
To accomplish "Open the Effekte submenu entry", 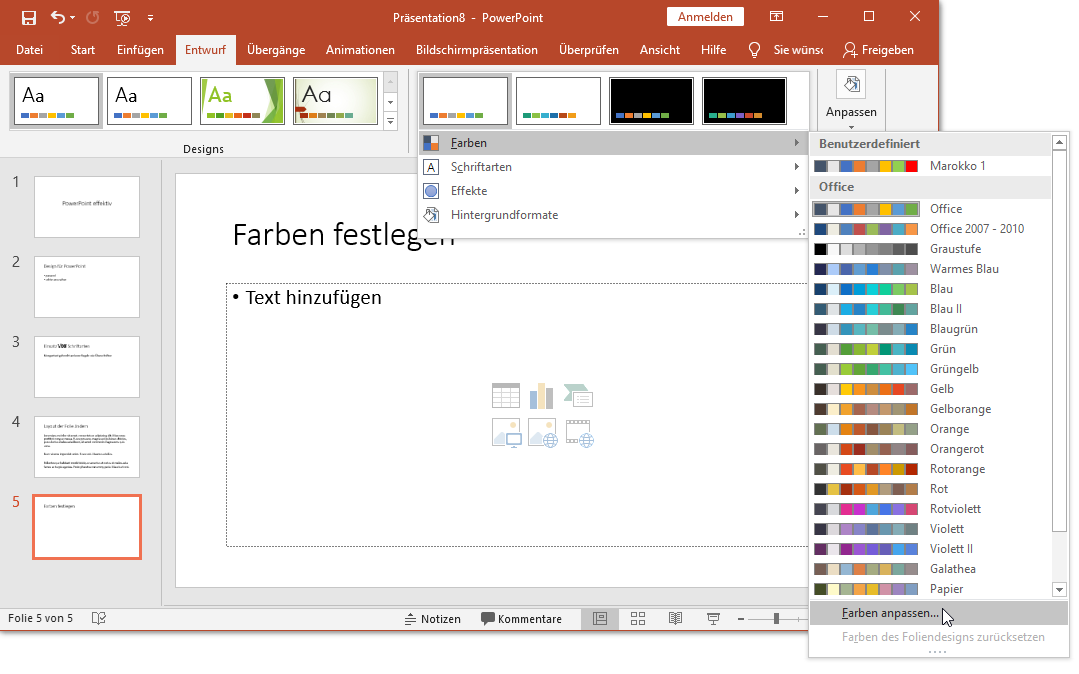I will coord(612,191).
